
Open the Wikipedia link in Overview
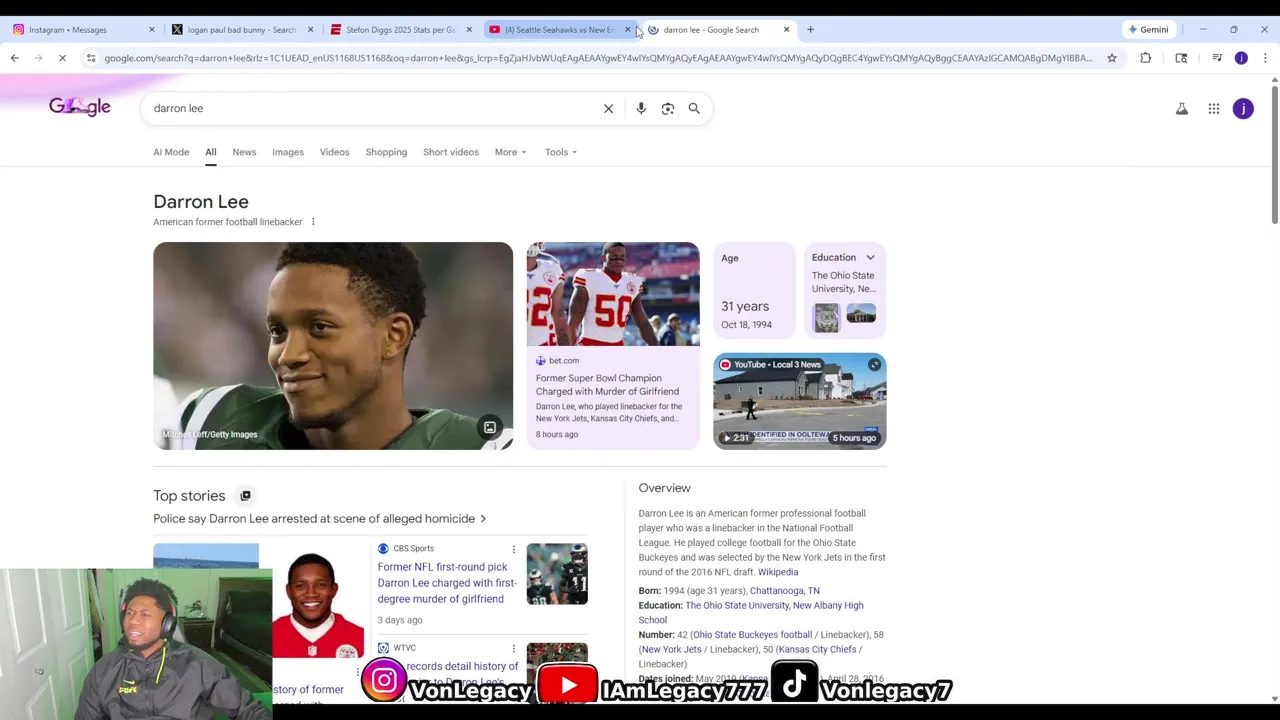778,572
